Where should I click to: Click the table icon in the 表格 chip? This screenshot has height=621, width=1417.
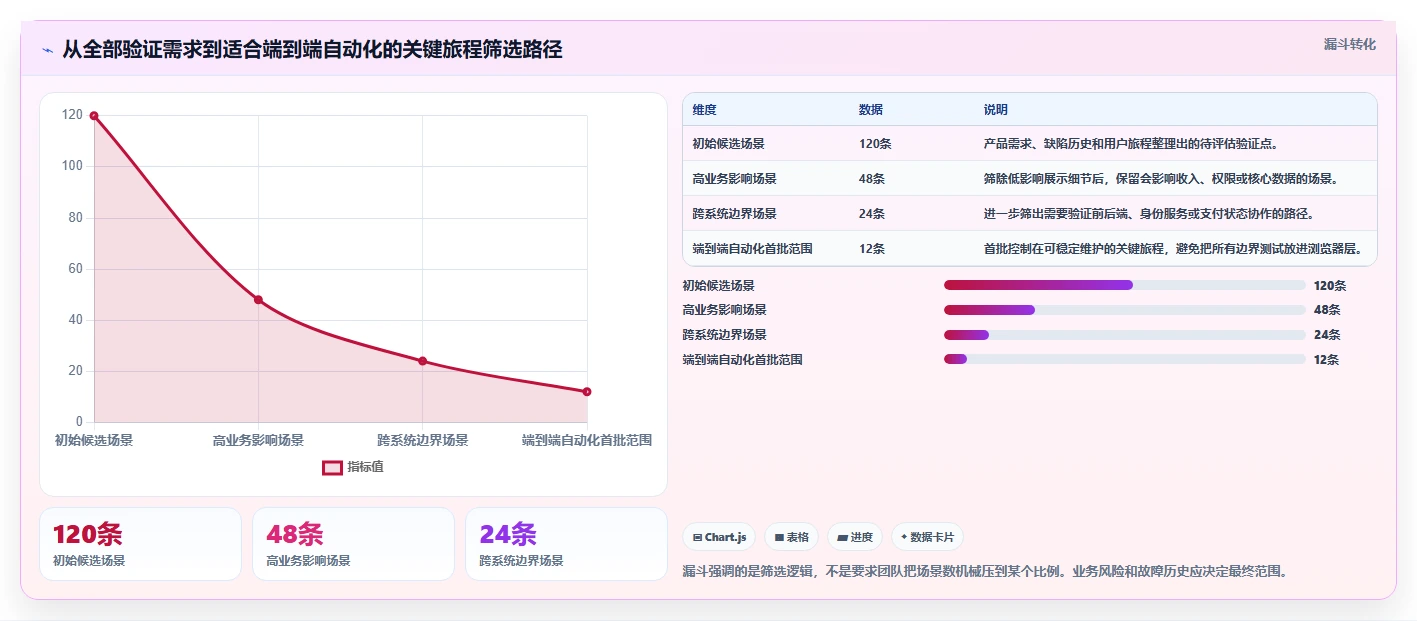779,538
